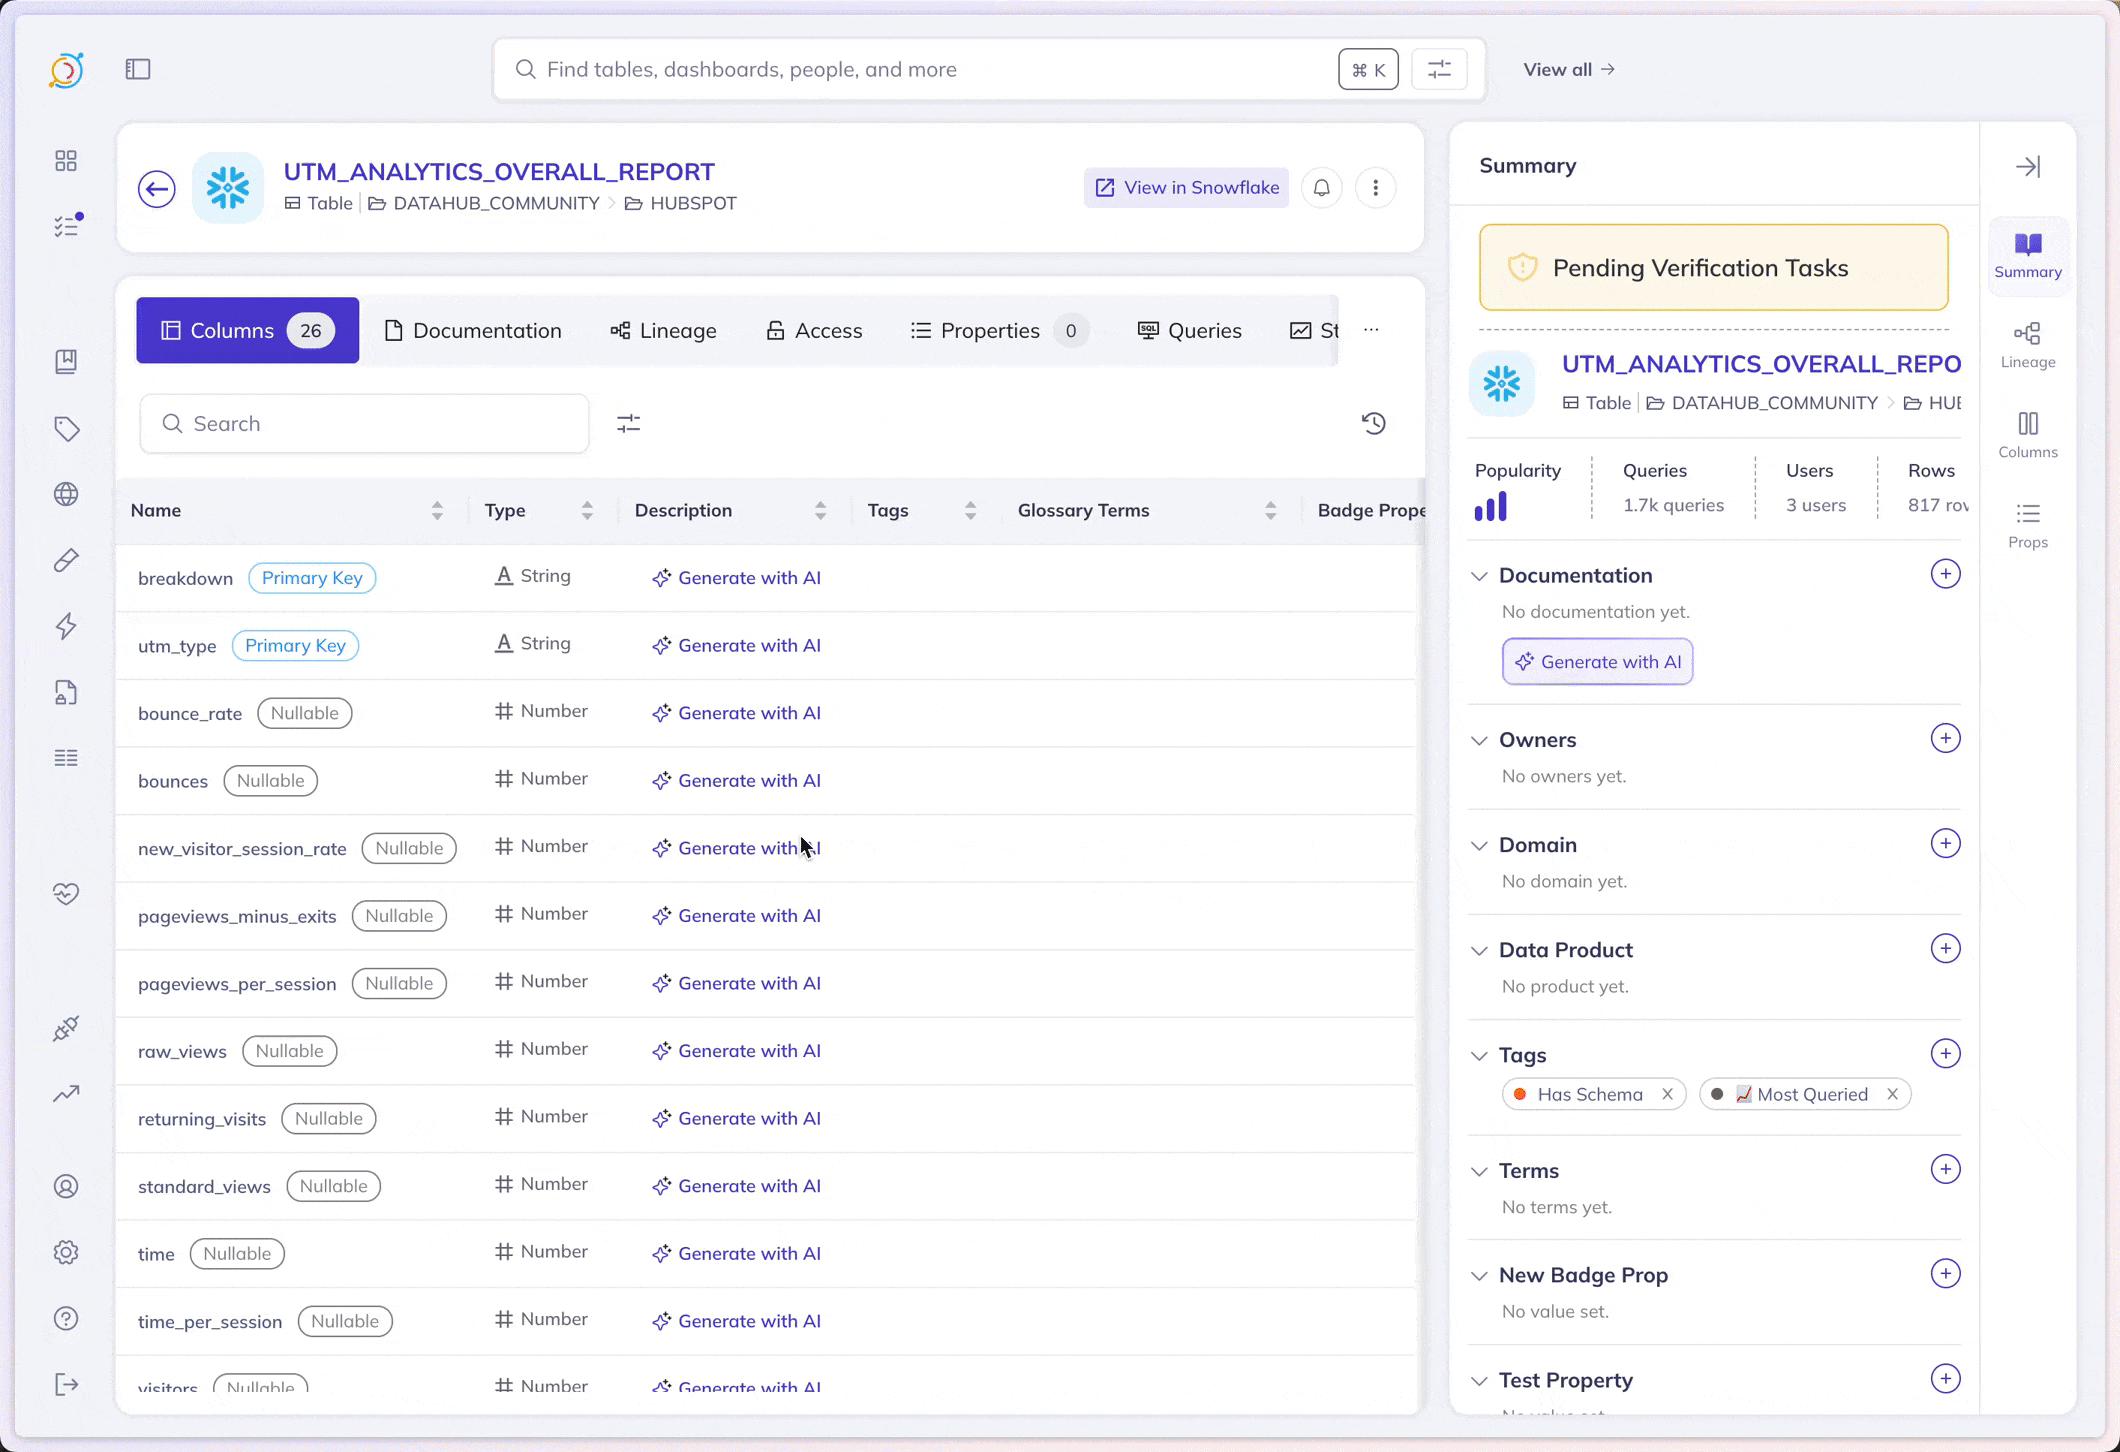Image resolution: width=2120 pixels, height=1452 pixels.
Task: Open the three-dot entity menu
Action: tap(1375, 188)
